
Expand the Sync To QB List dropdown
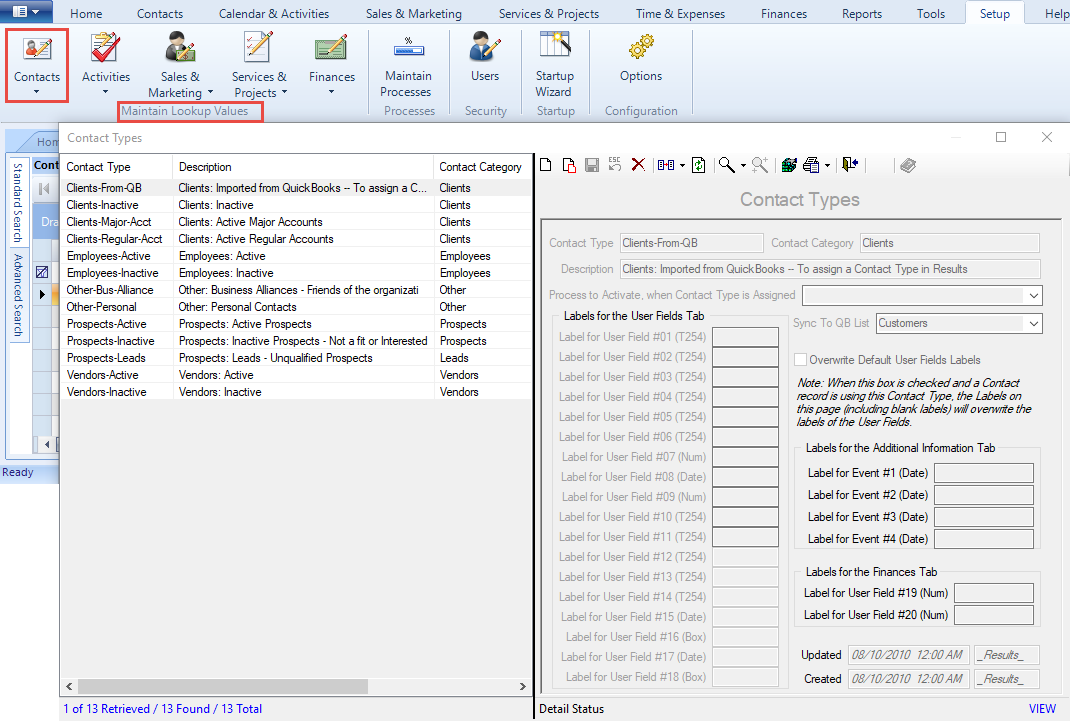pyautogui.click(x=1033, y=324)
